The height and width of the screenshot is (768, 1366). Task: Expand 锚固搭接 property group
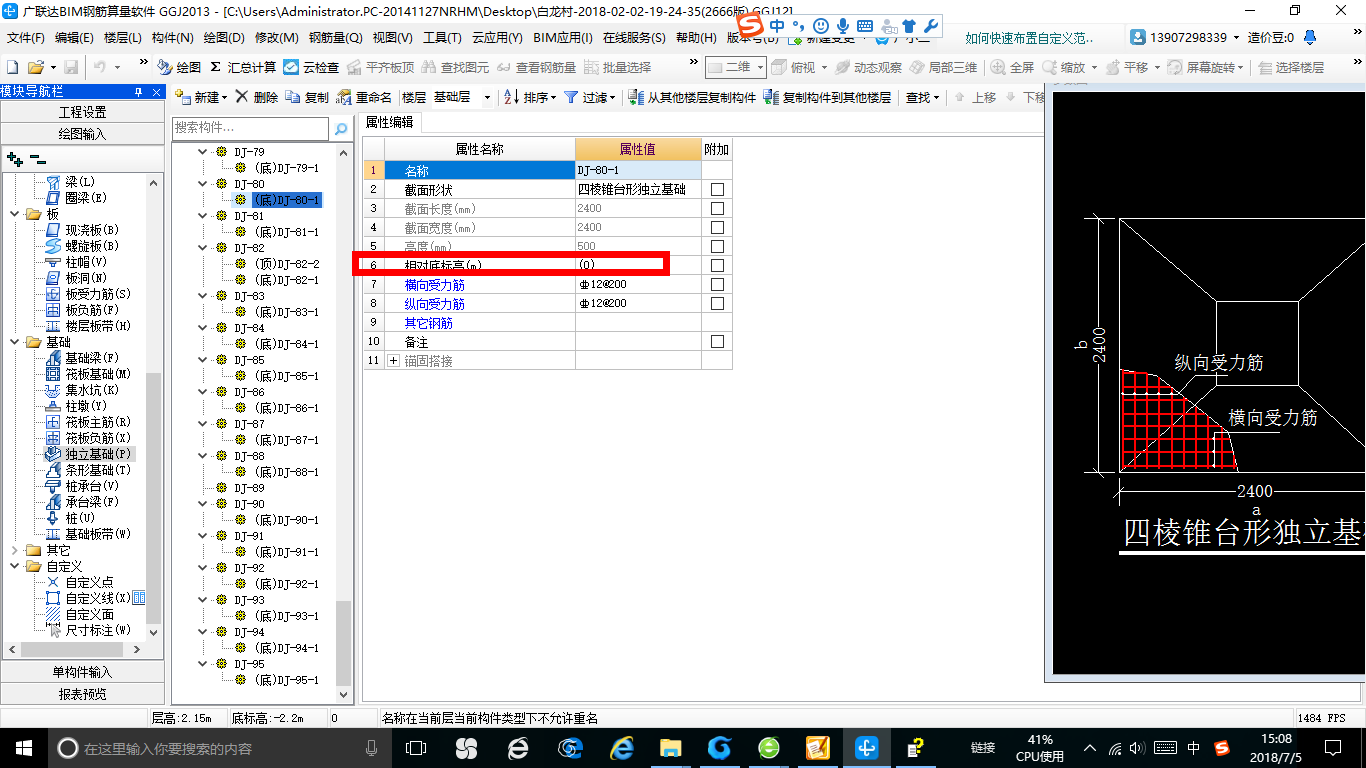point(393,360)
